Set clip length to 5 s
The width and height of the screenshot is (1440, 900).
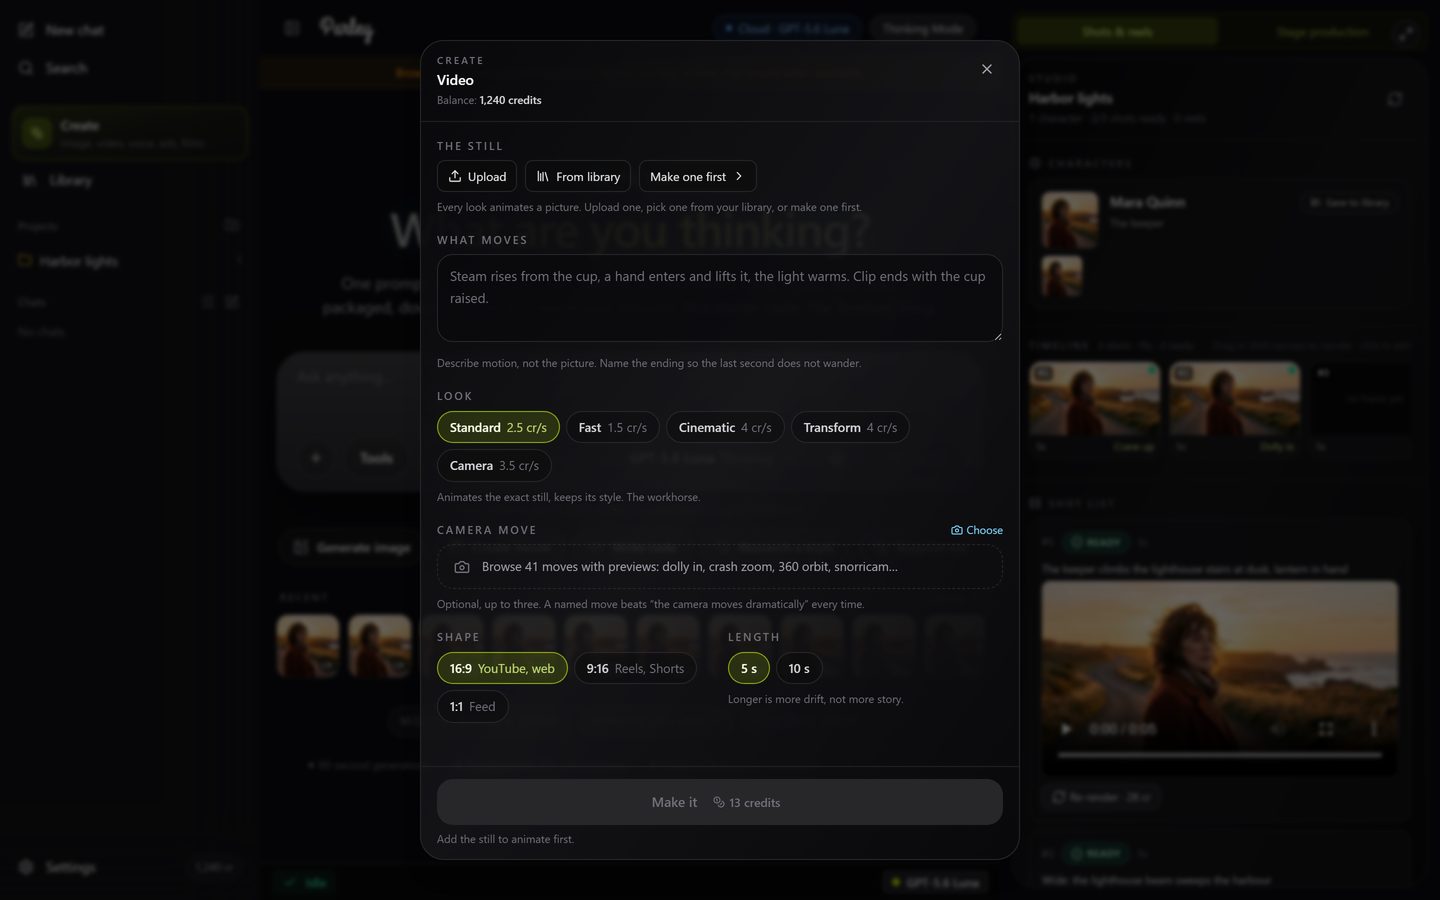pyautogui.click(x=748, y=668)
